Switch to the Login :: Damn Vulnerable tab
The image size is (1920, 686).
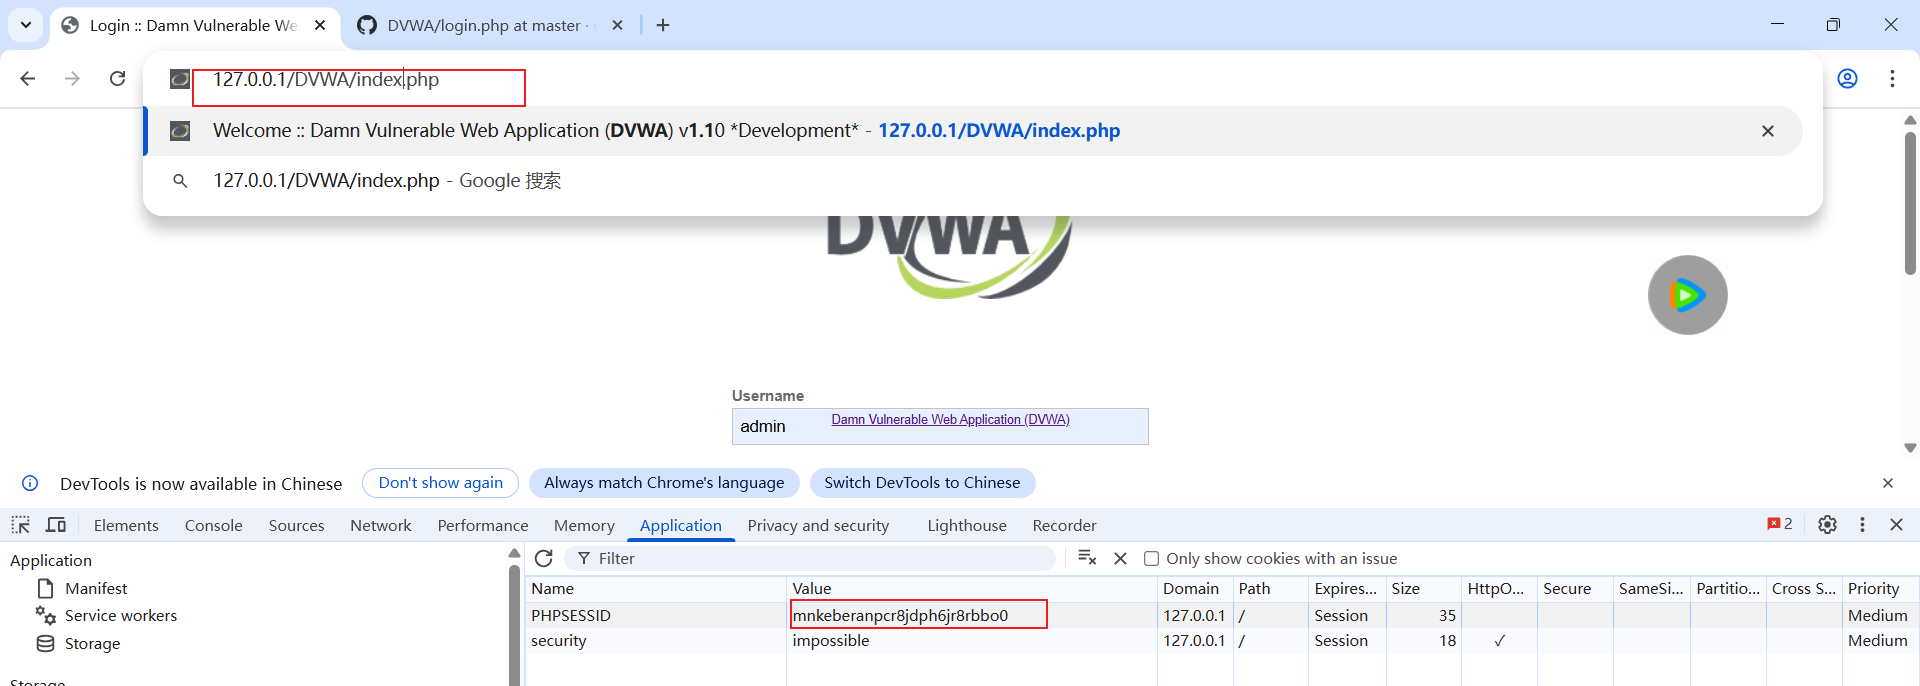tap(193, 25)
